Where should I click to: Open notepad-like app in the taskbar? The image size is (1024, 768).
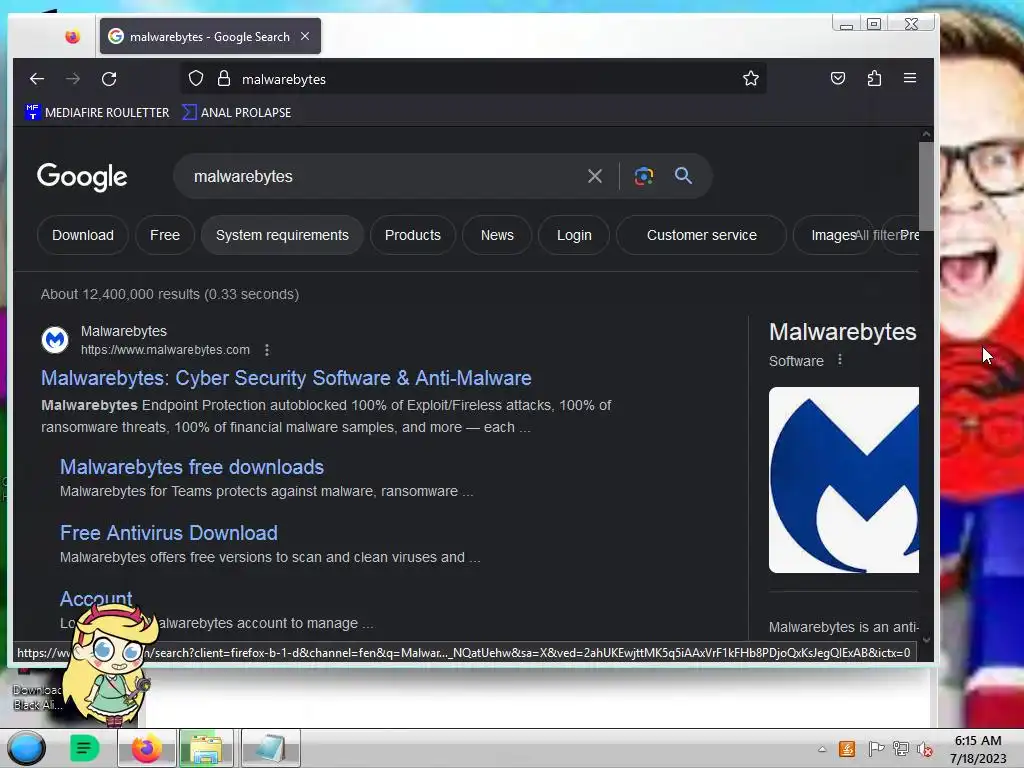(270, 748)
